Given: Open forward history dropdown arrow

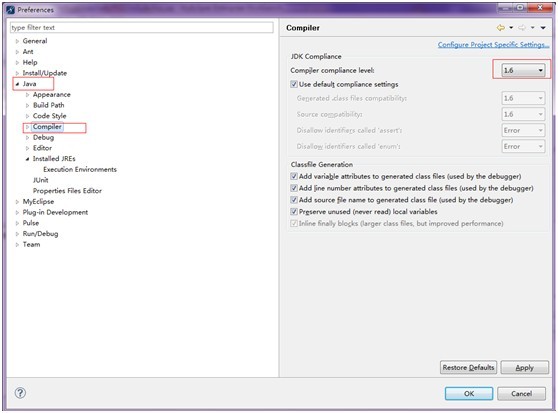Looking at the screenshot, I should [532, 28].
